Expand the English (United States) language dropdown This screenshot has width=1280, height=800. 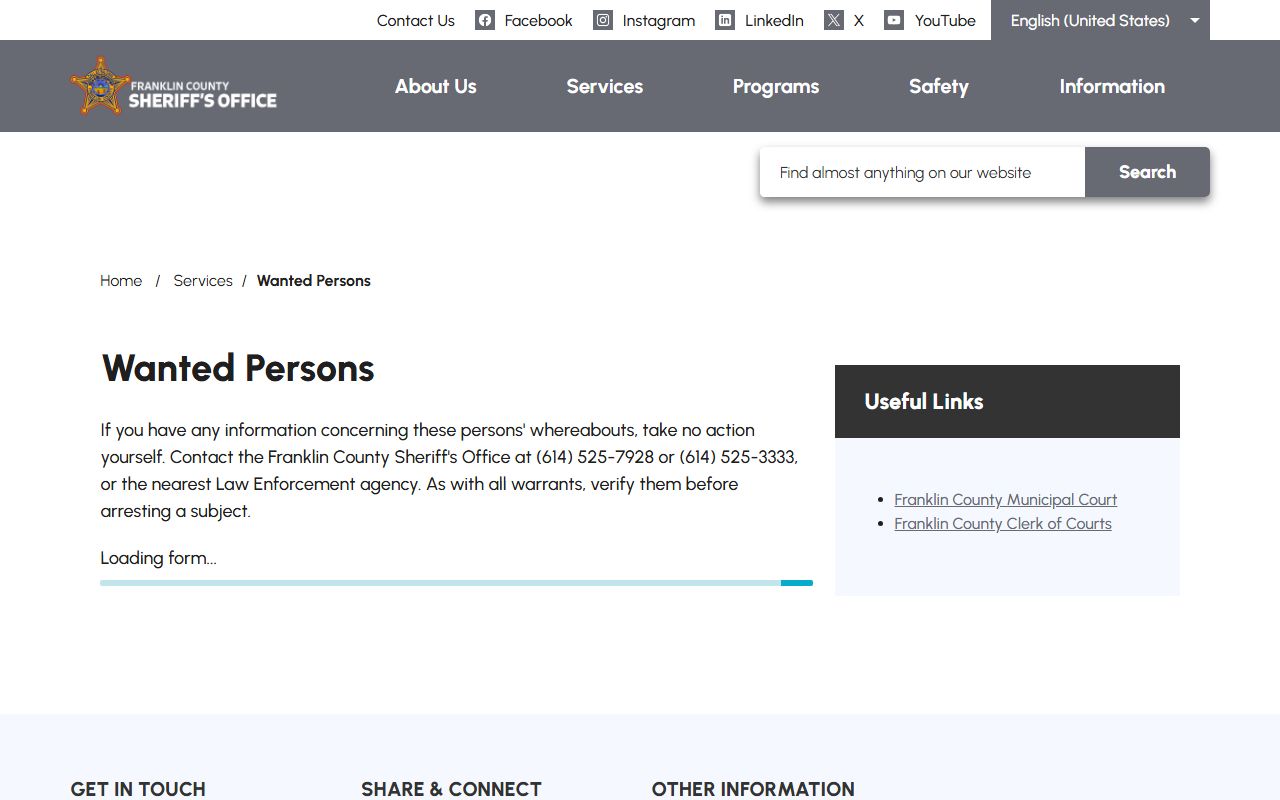[x=1100, y=20]
